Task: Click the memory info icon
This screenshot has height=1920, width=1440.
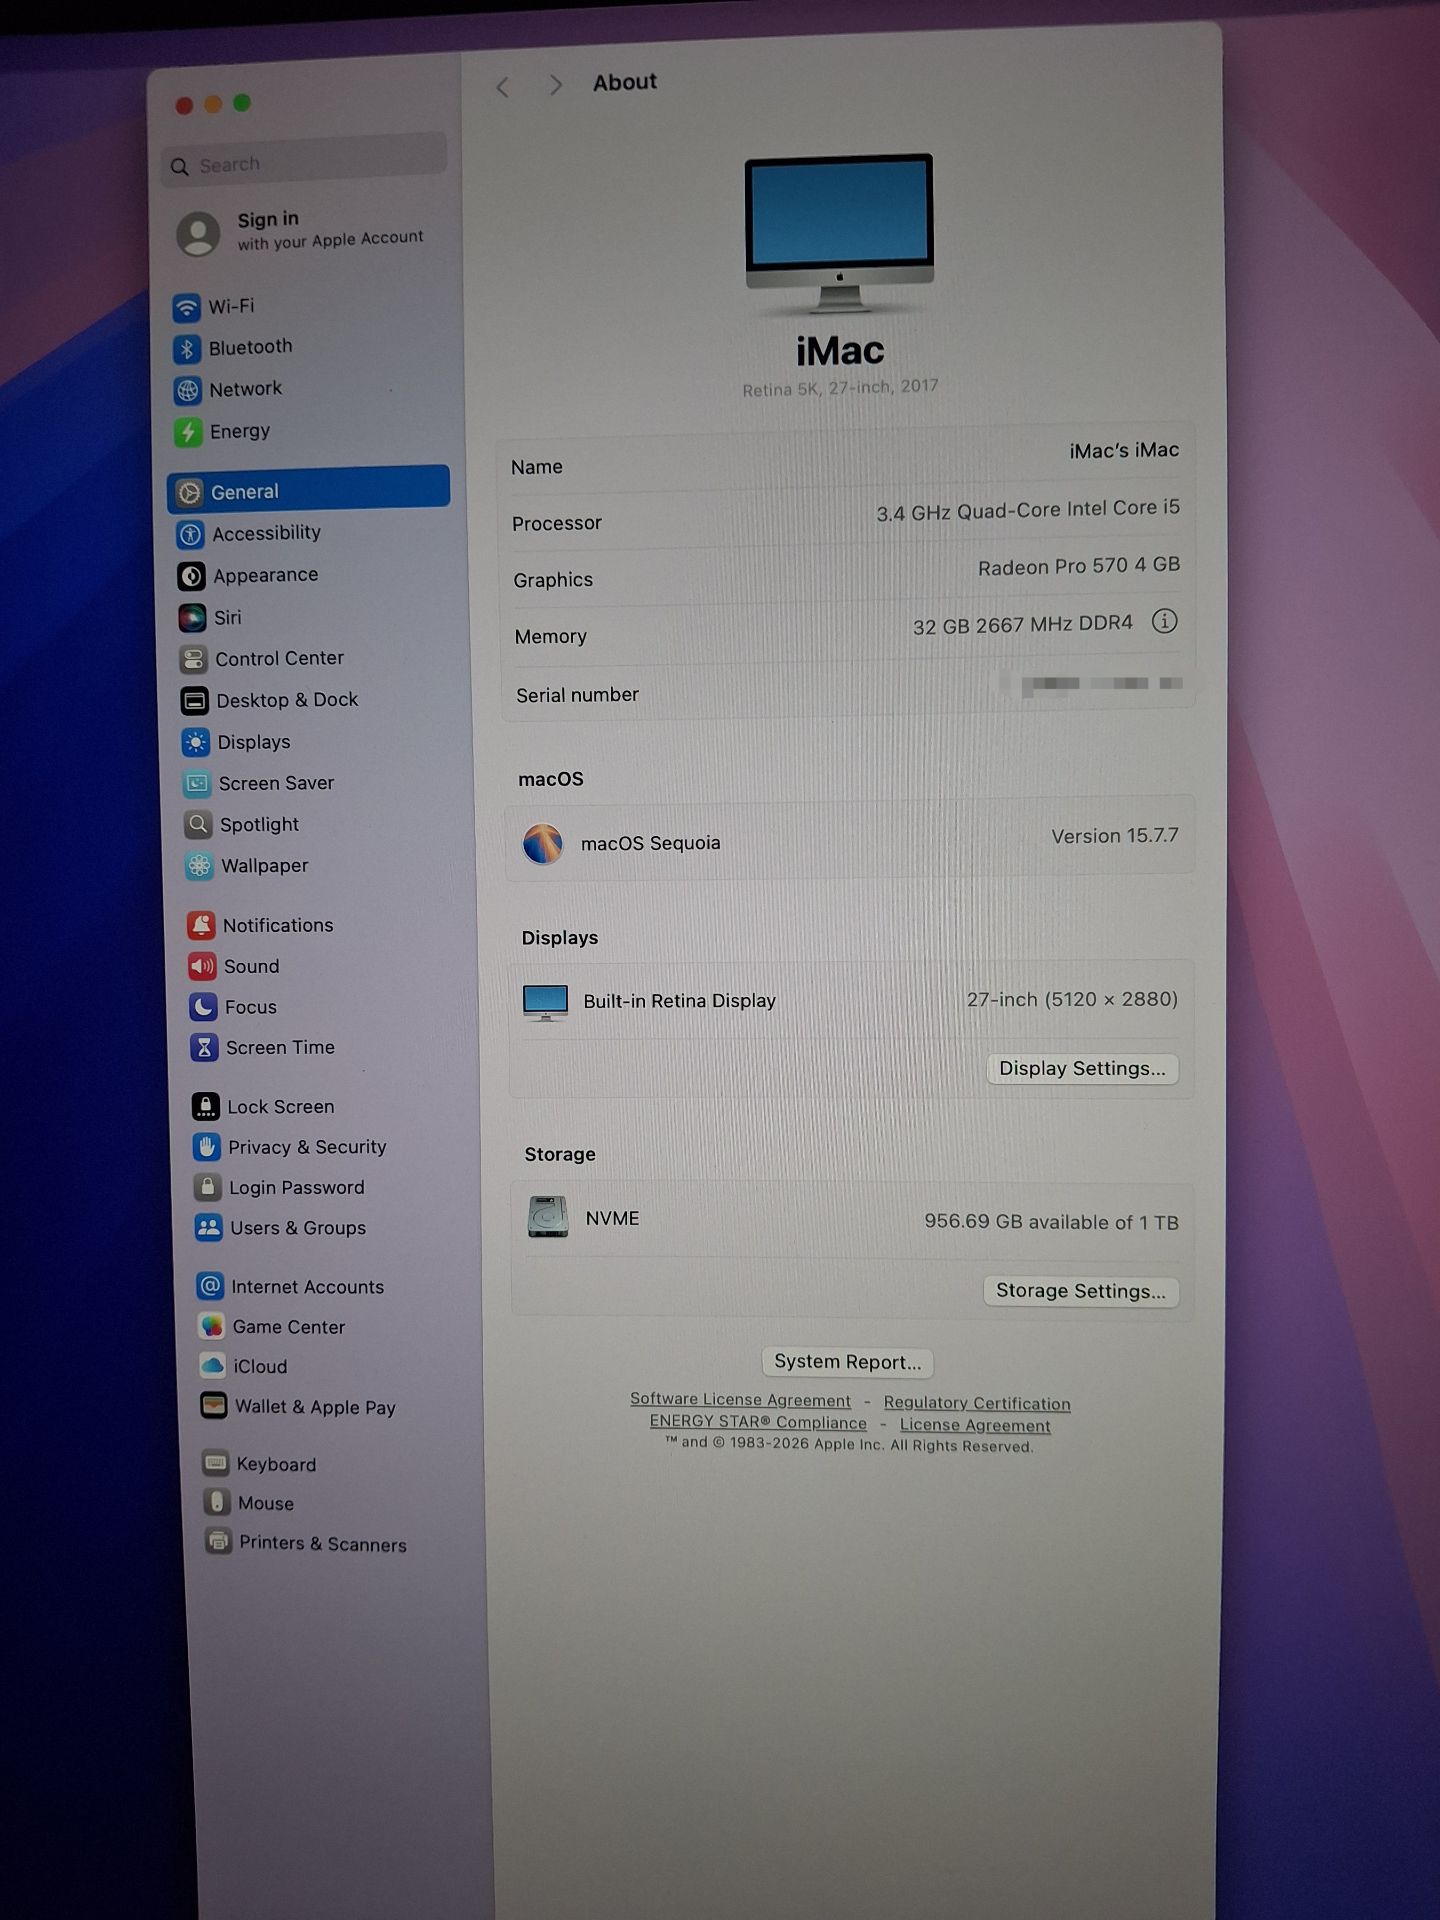Action: 1164,622
